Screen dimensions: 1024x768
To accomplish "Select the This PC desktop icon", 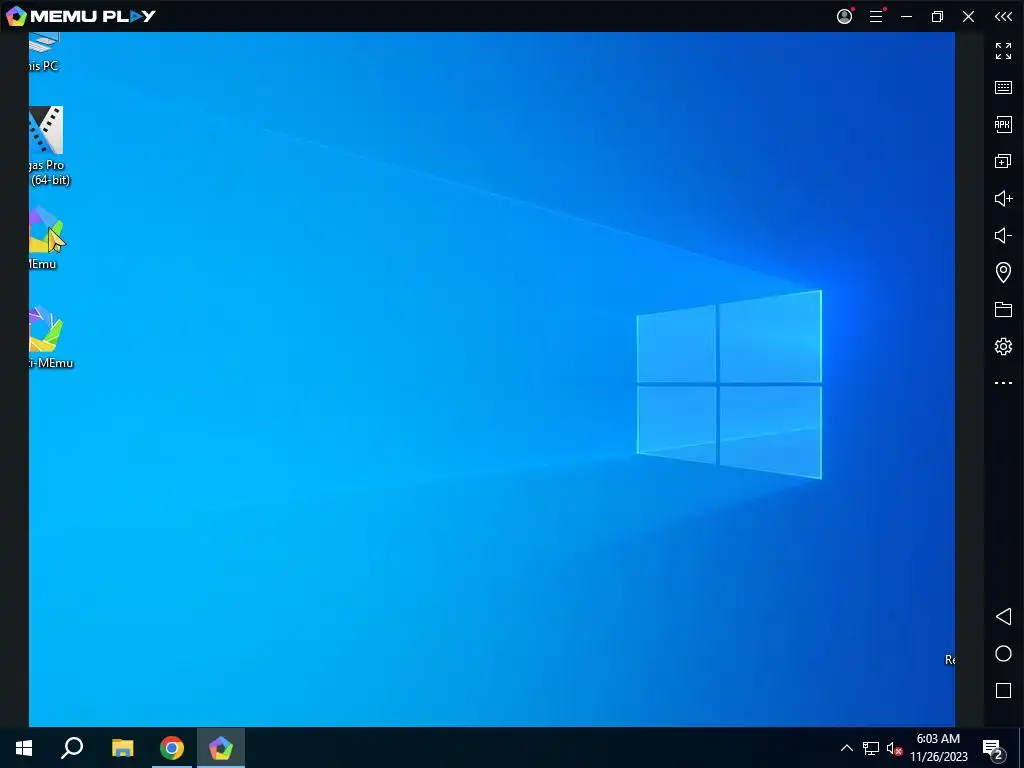I will click(x=44, y=52).
